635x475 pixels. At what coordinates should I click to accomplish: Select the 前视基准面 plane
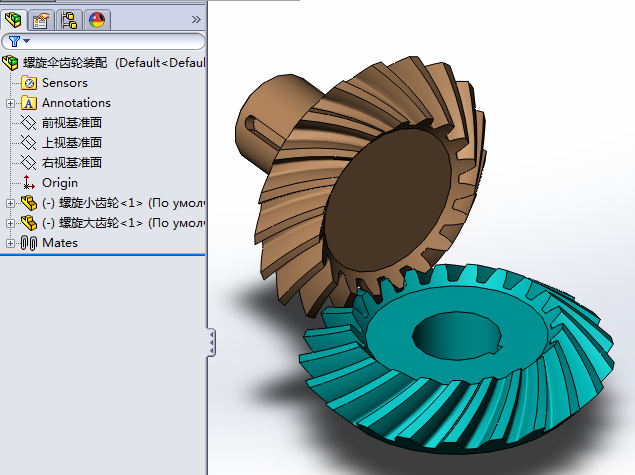pos(72,123)
